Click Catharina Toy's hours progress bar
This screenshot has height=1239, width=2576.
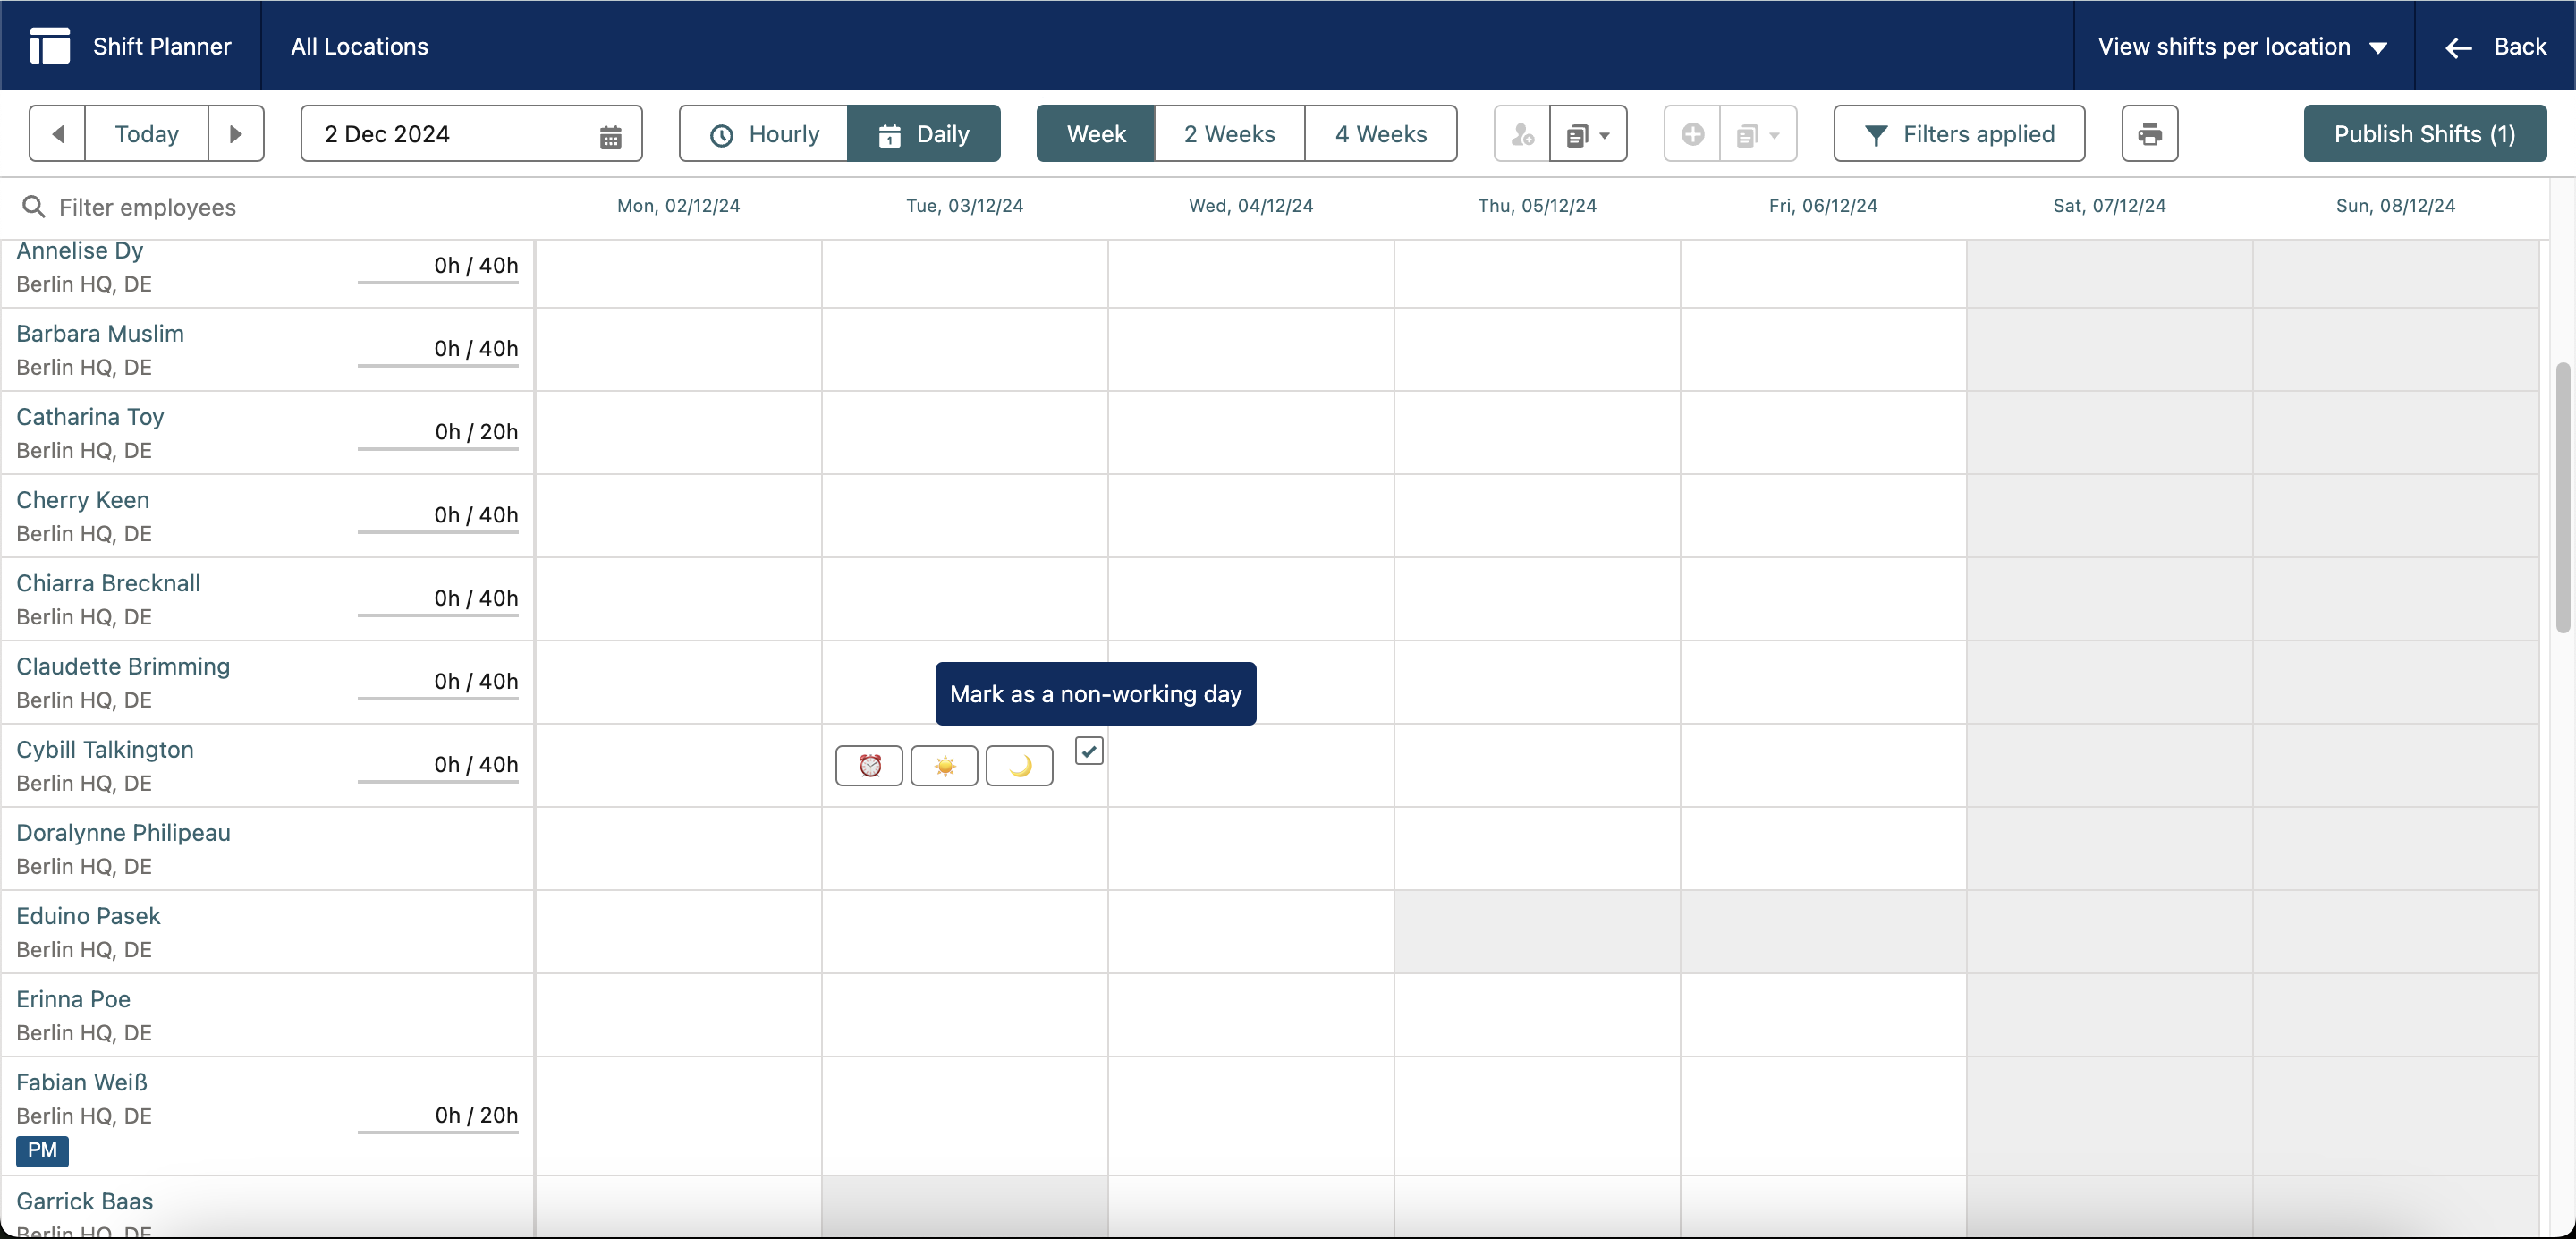438,449
